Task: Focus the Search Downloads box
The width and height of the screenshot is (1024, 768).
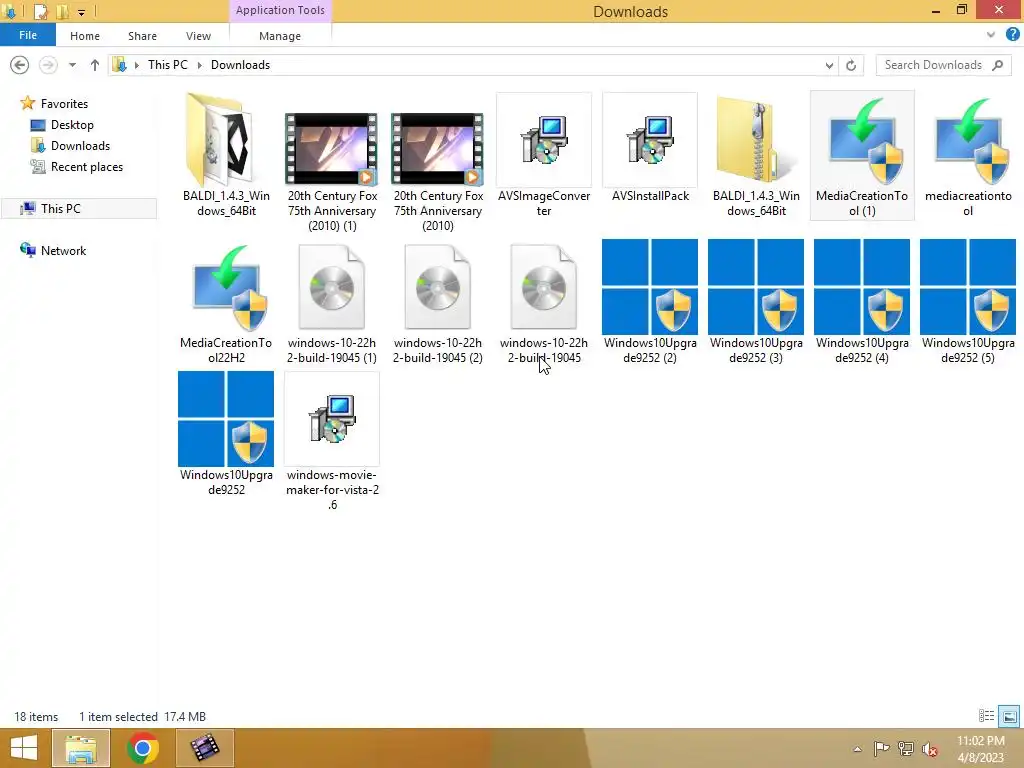Action: pos(943,65)
